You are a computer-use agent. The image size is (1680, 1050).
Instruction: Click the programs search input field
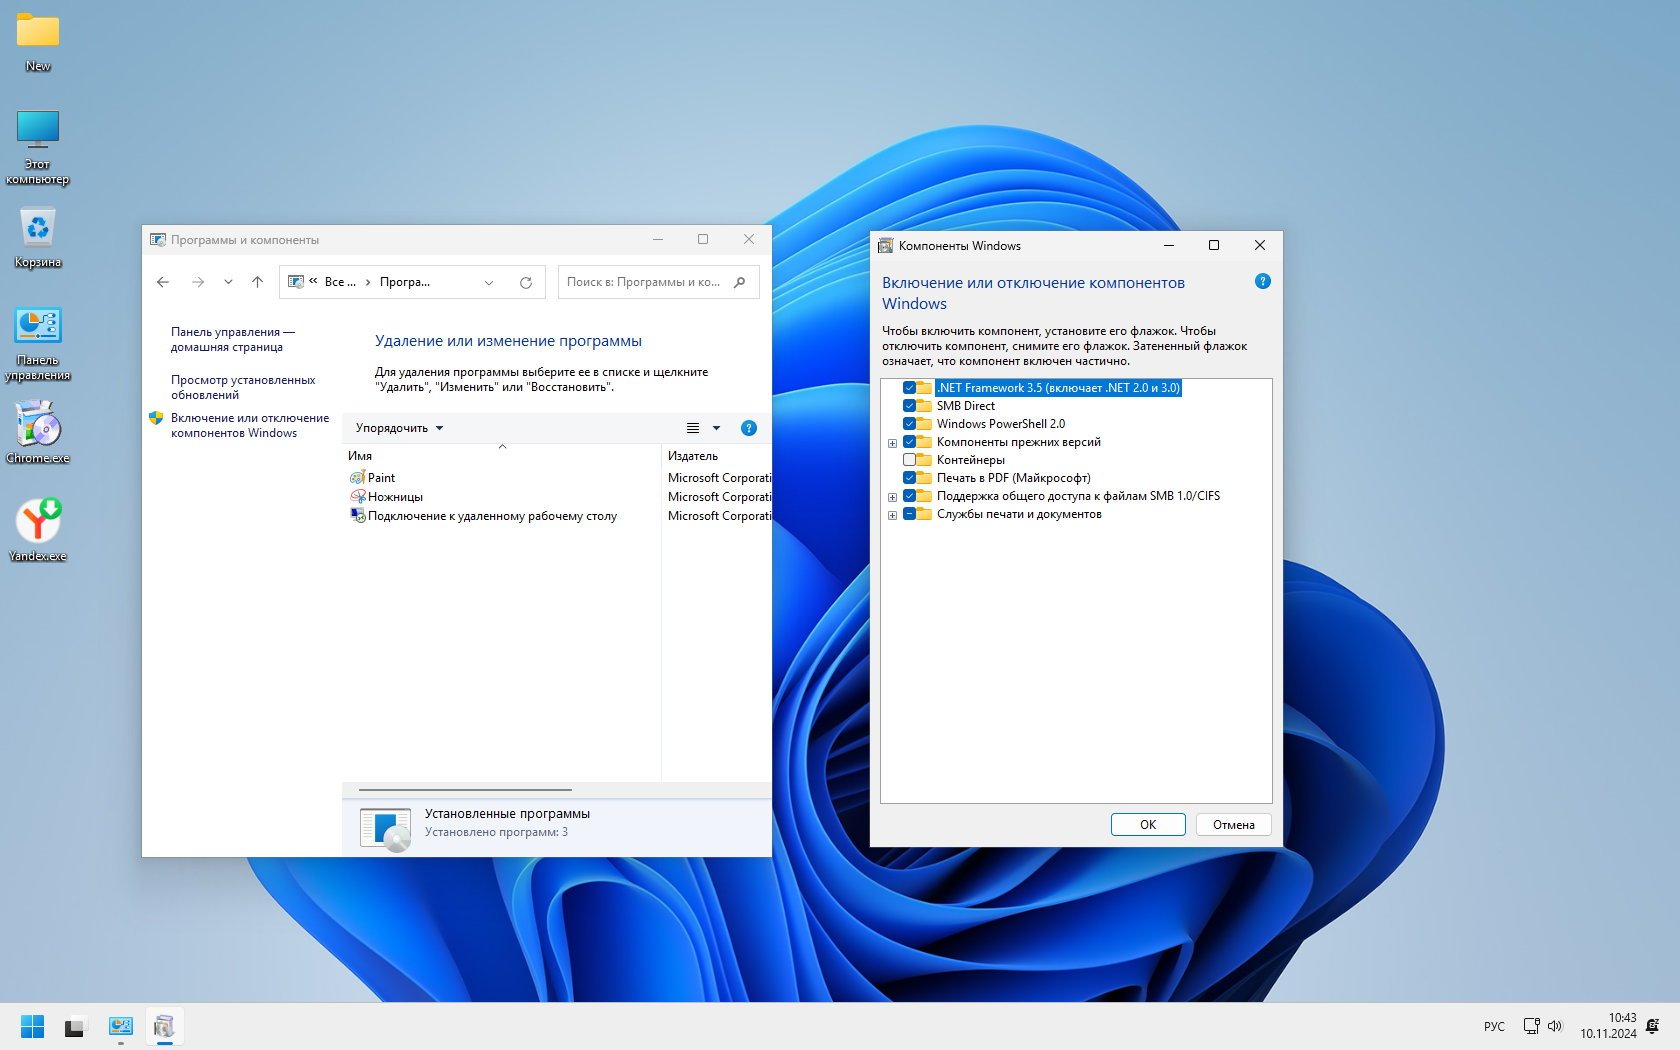coord(645,283)
